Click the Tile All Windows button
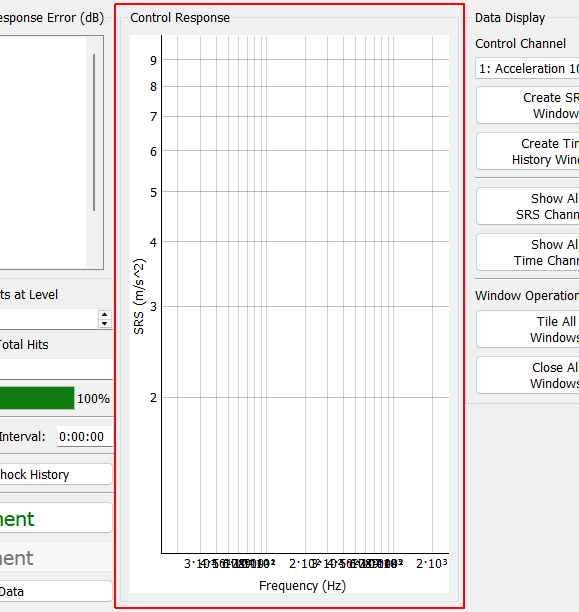Image resolution: width=579 pixels, height=612 pixels. pyautogui.click(x=527, y=329)
